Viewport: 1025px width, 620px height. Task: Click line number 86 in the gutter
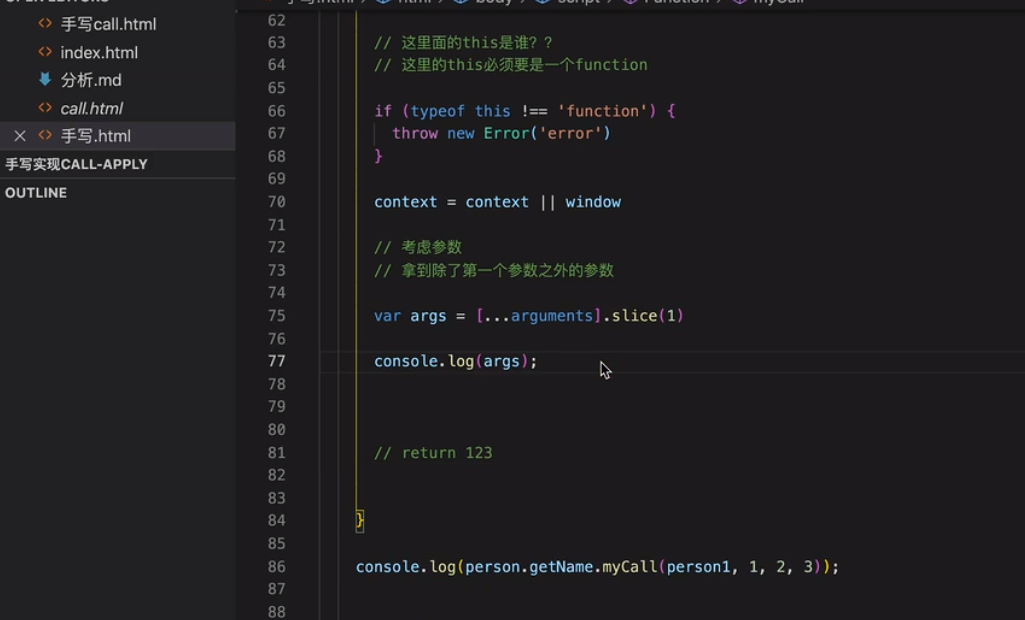[x=277, y=566]
